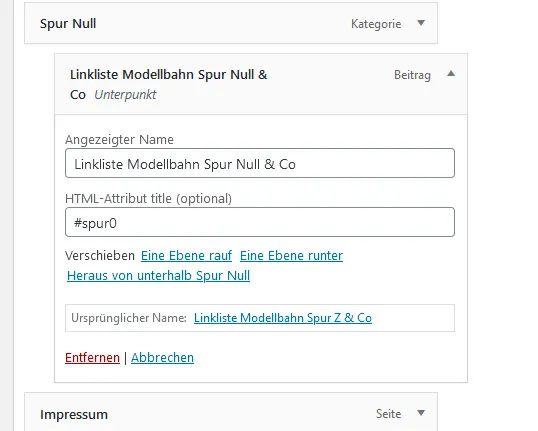Click the Kategorie type label
This screenshot has height=431, width=538.
point(376,24)
